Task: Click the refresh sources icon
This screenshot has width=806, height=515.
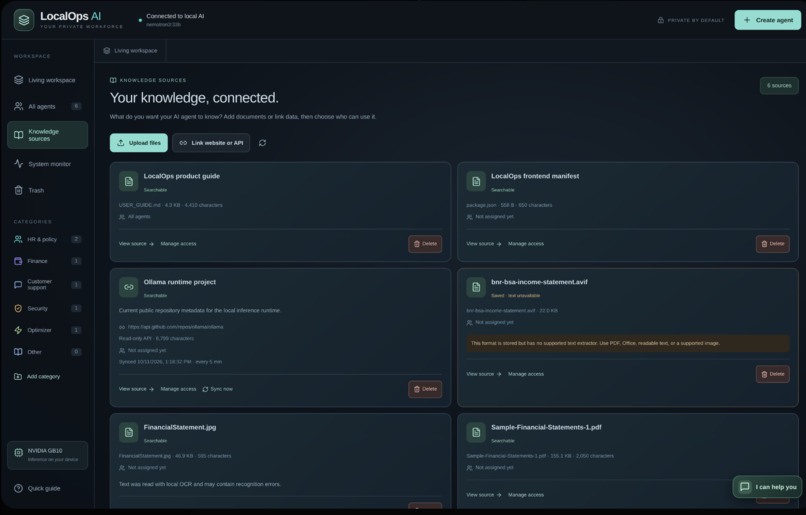Action: (x=263, y=143)
